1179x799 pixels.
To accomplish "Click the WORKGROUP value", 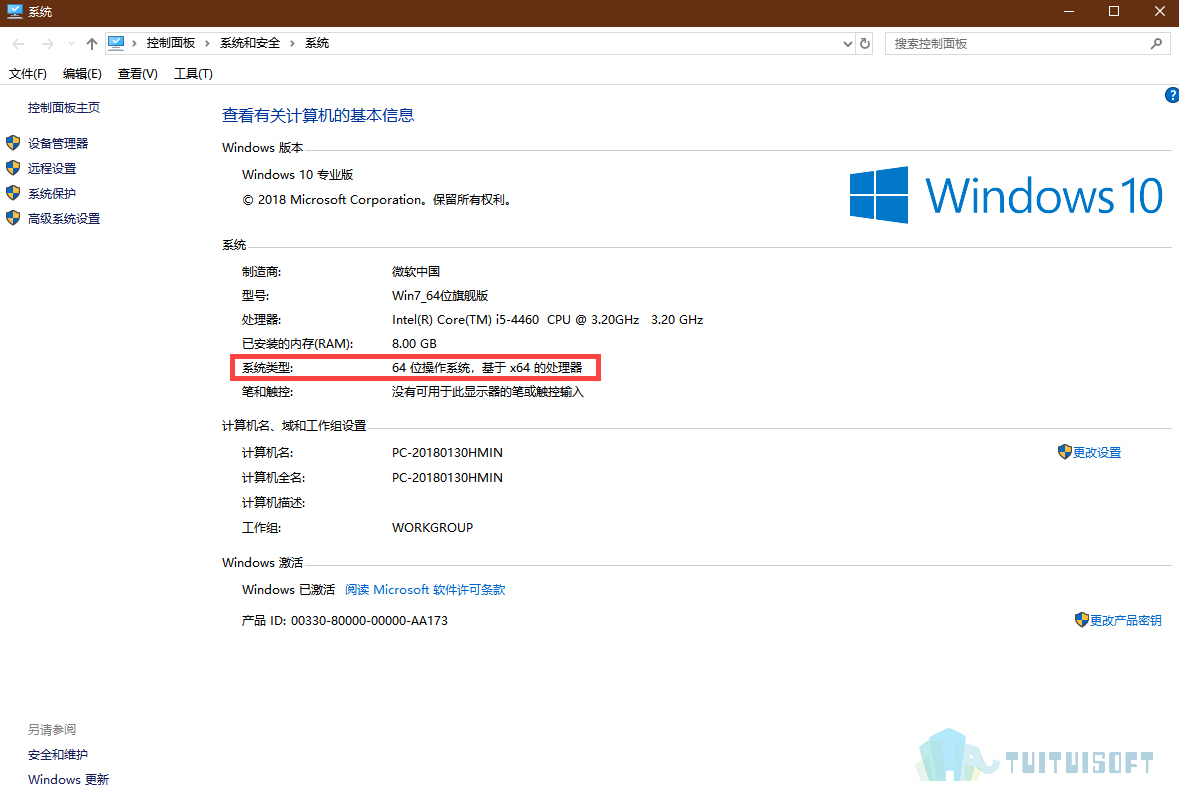I will pyautogui.click(x=432, y=528).
